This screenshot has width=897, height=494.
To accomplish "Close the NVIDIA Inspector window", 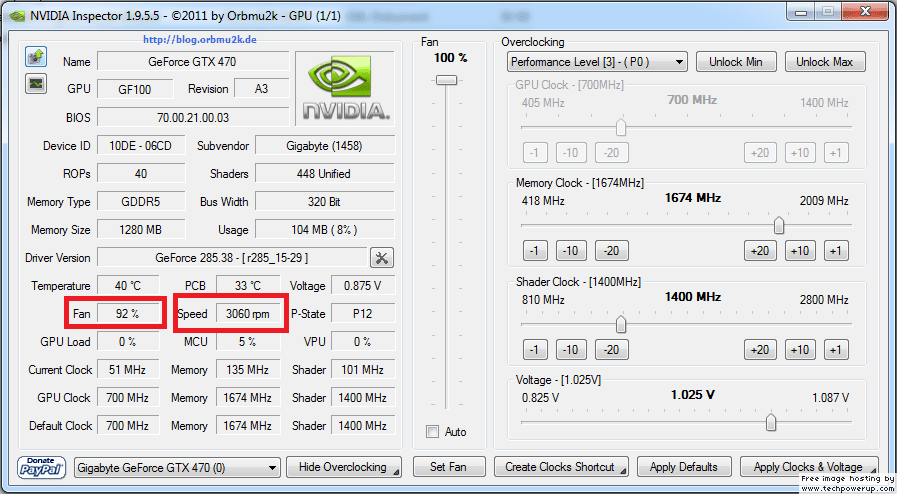I will [x=865, y=11].
